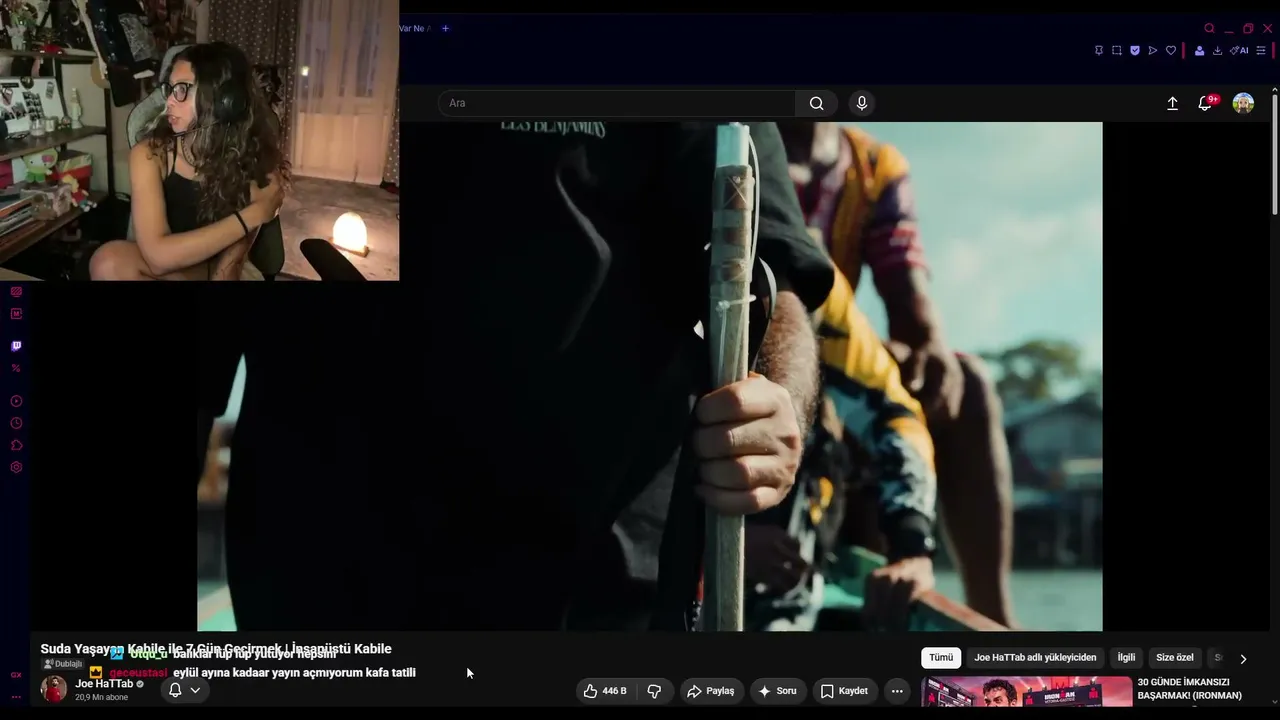Go to the Joe HaTTab channel name link
Screen dimensions: 1280x720
coord(104,684)
